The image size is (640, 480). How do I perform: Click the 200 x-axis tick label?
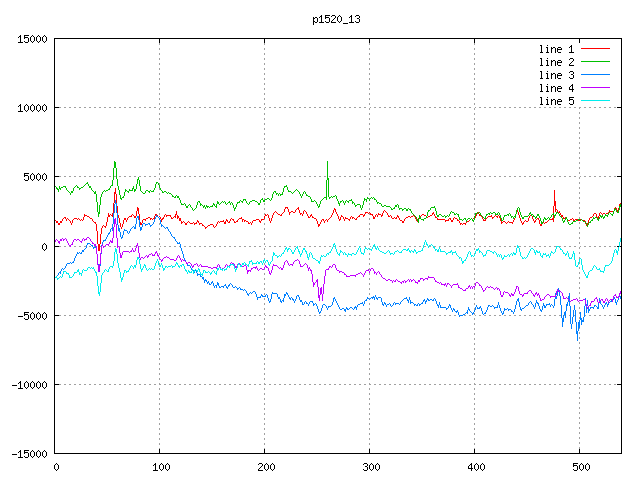click(x=265, y=467)
